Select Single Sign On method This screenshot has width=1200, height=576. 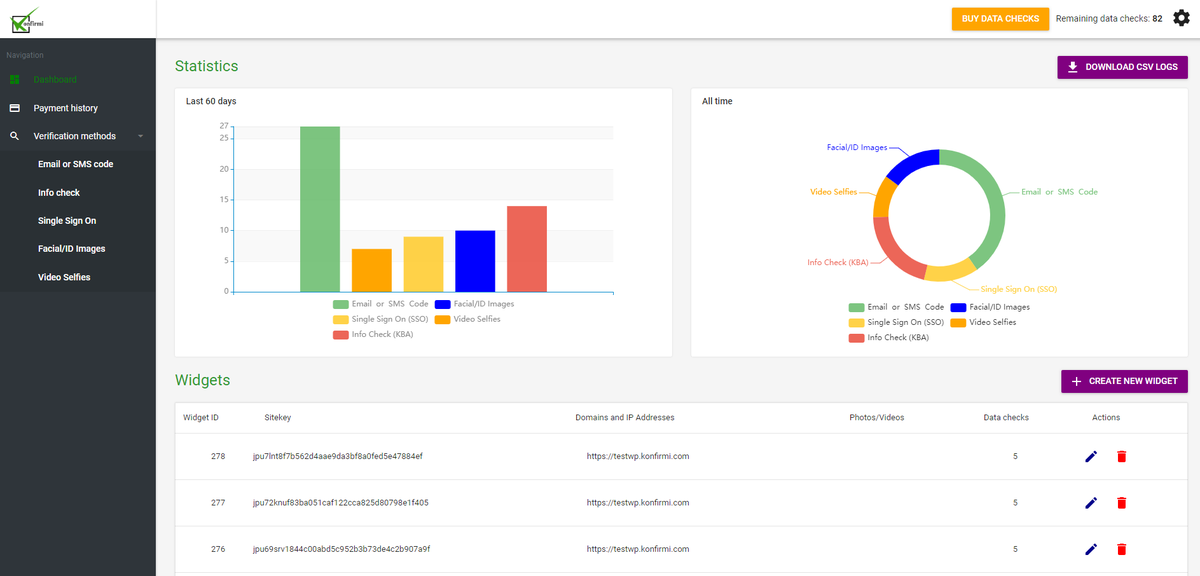point(67,221)
